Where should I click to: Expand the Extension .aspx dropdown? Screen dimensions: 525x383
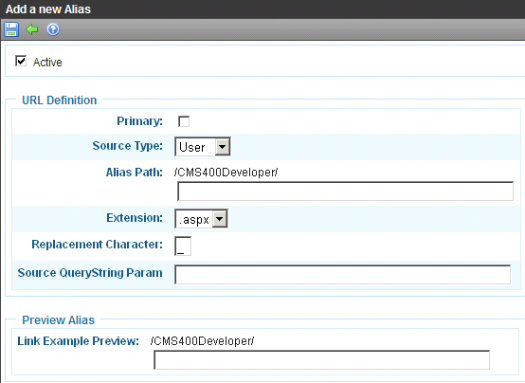201,219
